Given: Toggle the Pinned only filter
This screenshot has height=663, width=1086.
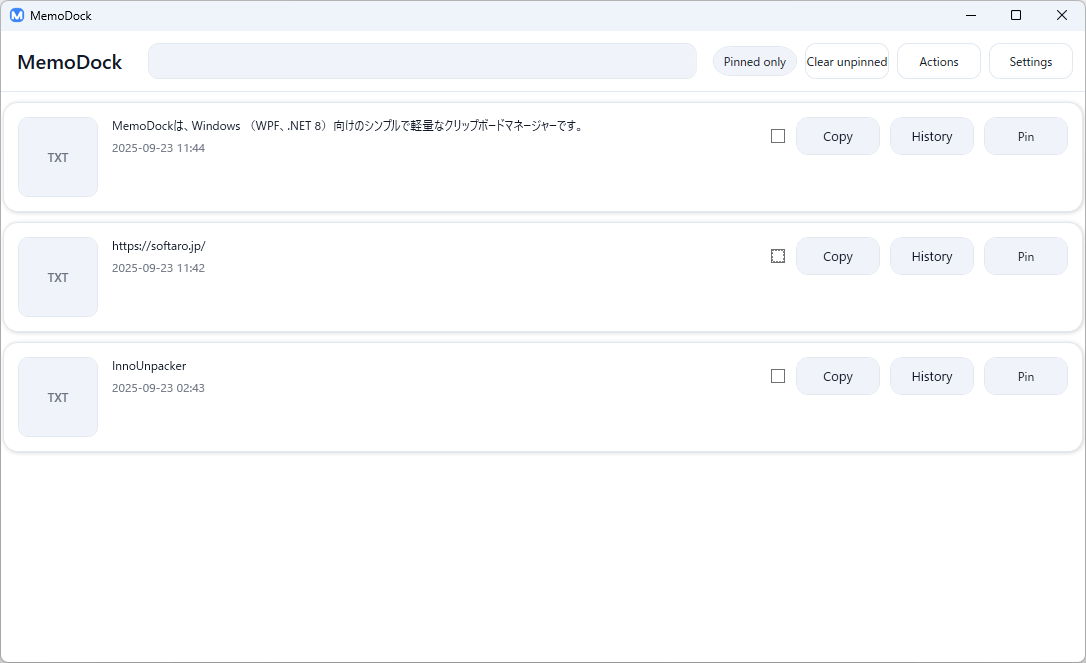Looking at the screenshot, I should coord(754,62).
